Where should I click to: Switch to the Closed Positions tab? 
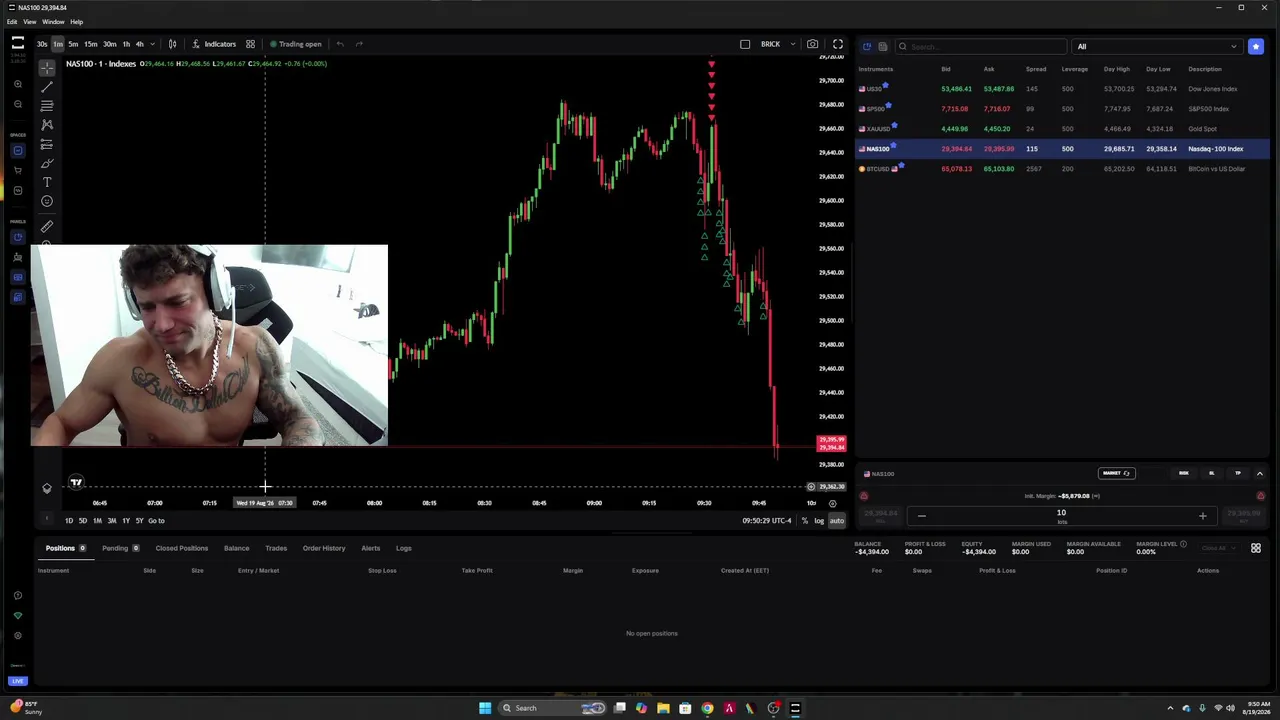pyautogui.click(x=181, y=548)
